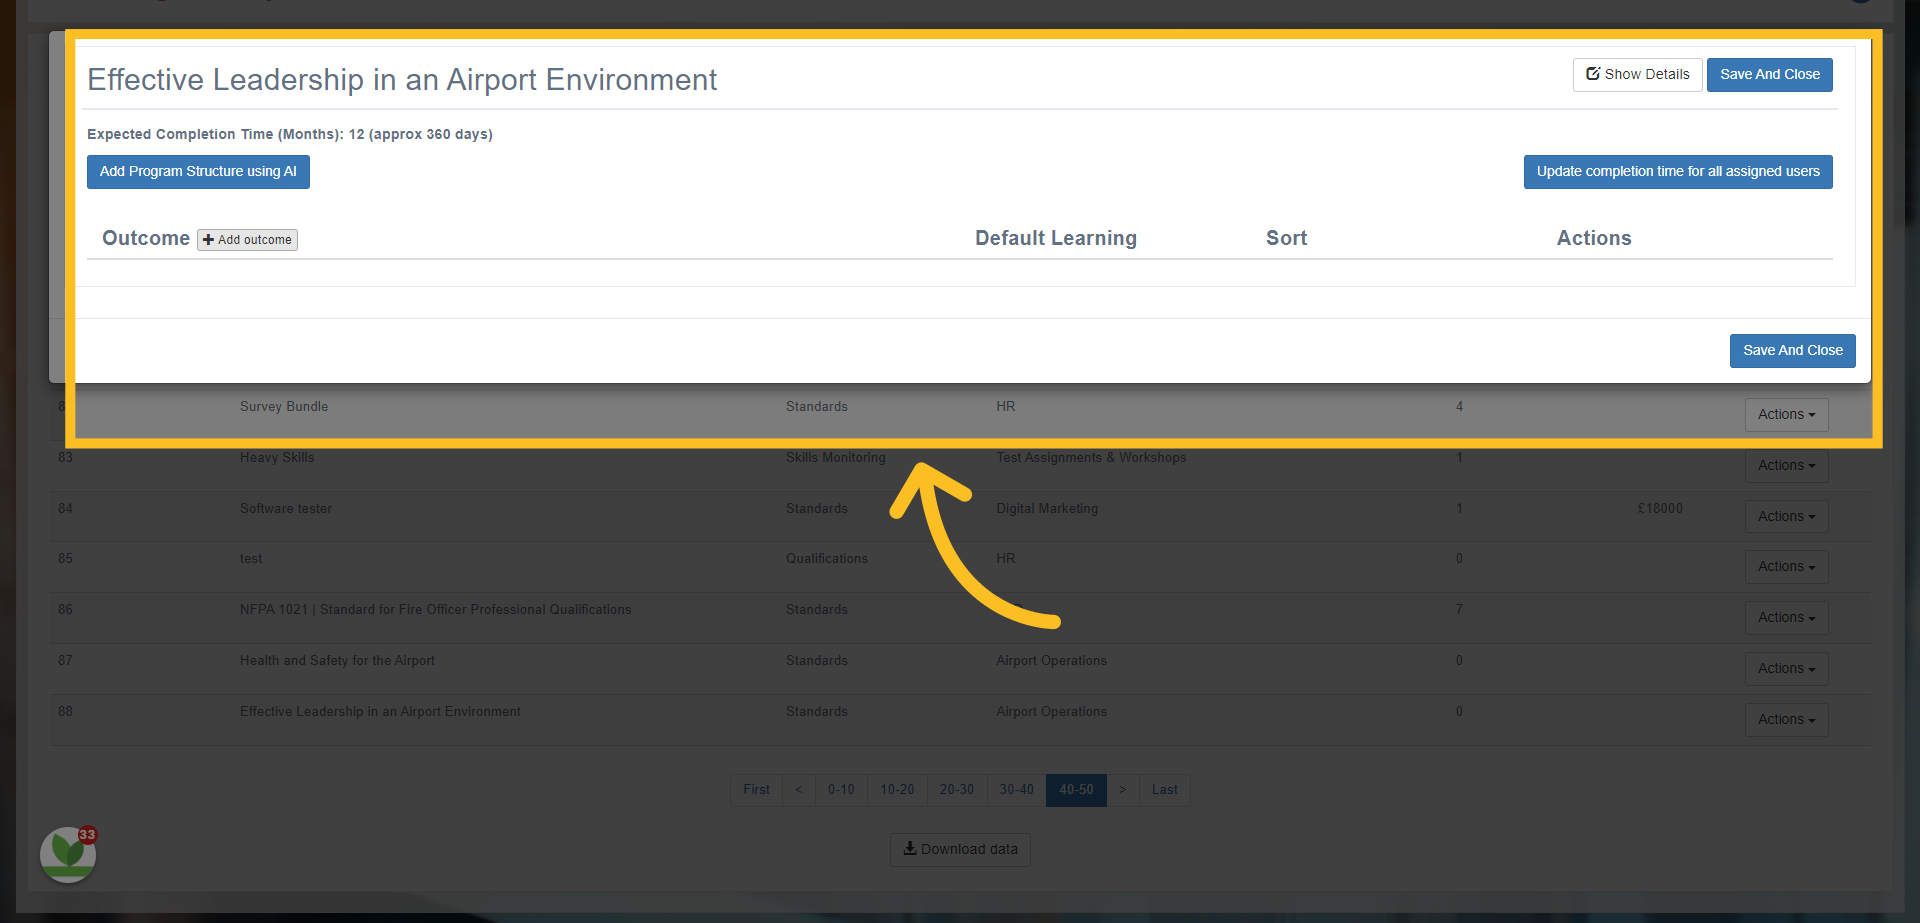Go to previous page with < button
Screen dimensions: 1920x923
click(x=799, y=790)
